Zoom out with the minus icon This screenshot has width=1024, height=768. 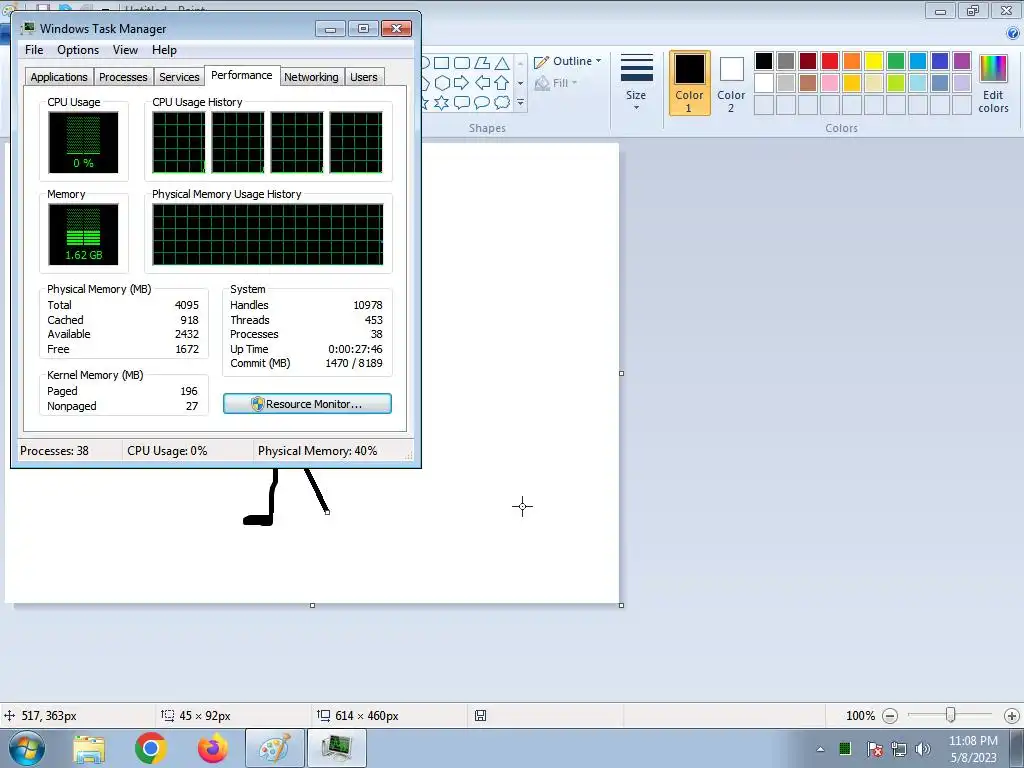click(x=889, y=716)
